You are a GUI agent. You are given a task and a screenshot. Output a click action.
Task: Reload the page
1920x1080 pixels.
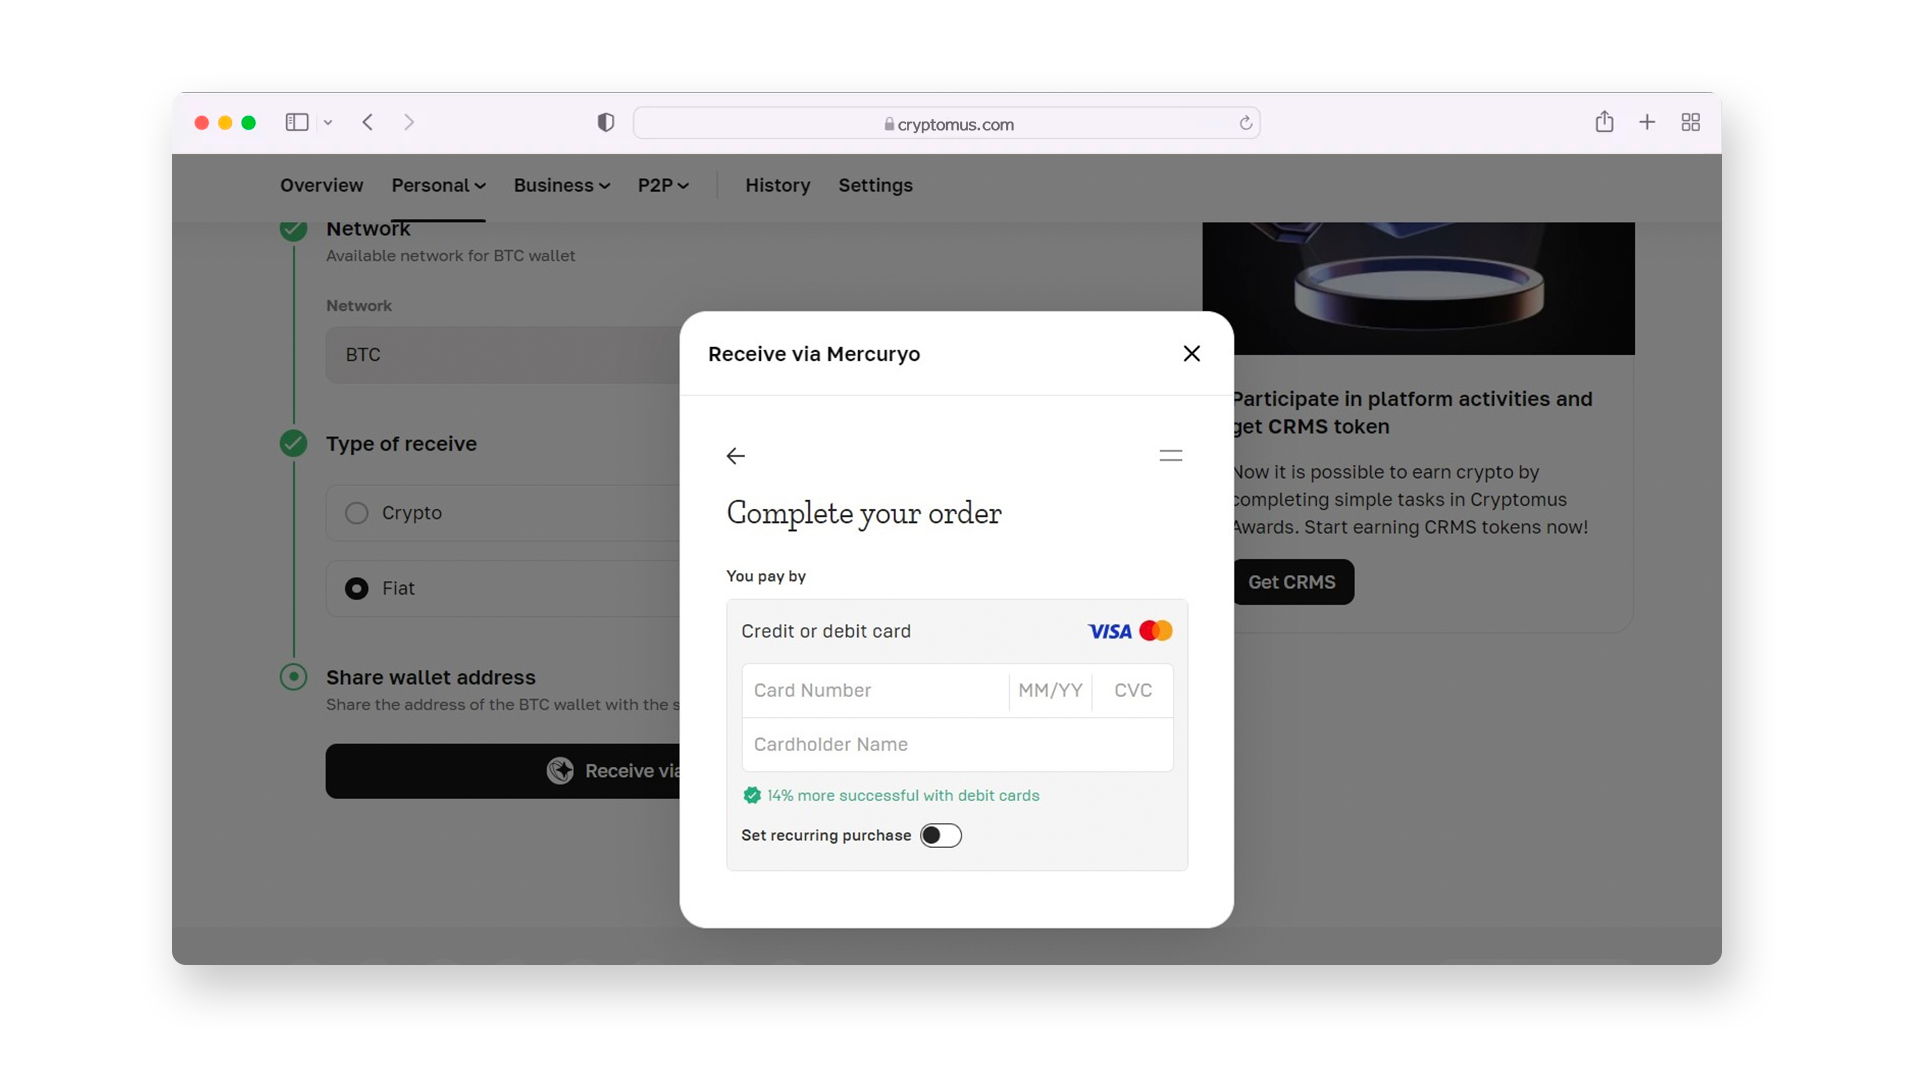(1245, 123)
